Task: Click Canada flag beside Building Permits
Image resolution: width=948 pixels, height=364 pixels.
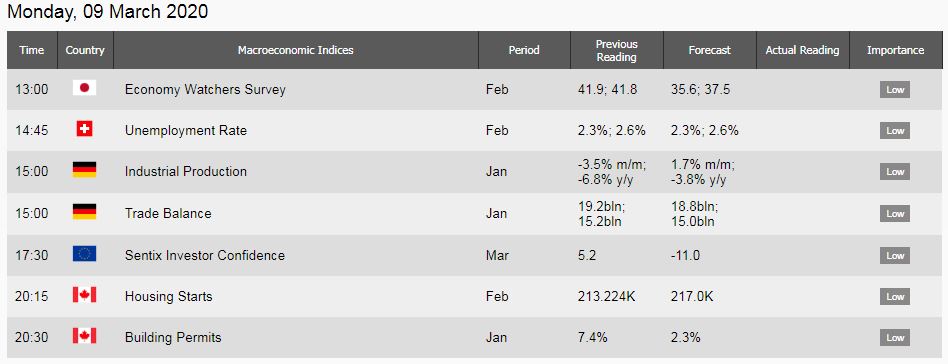Action: point(85,336)
